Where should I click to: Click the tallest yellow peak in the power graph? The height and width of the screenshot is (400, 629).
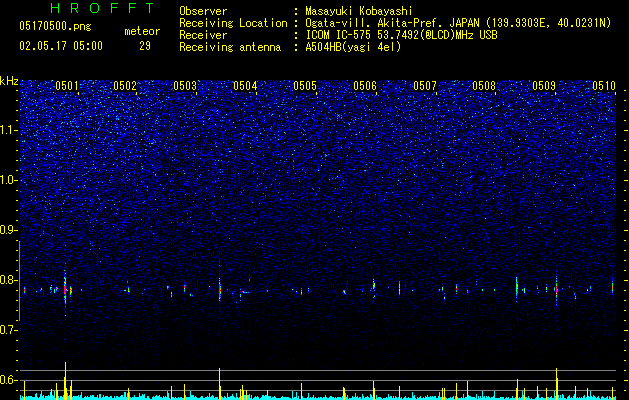point(65,380)
